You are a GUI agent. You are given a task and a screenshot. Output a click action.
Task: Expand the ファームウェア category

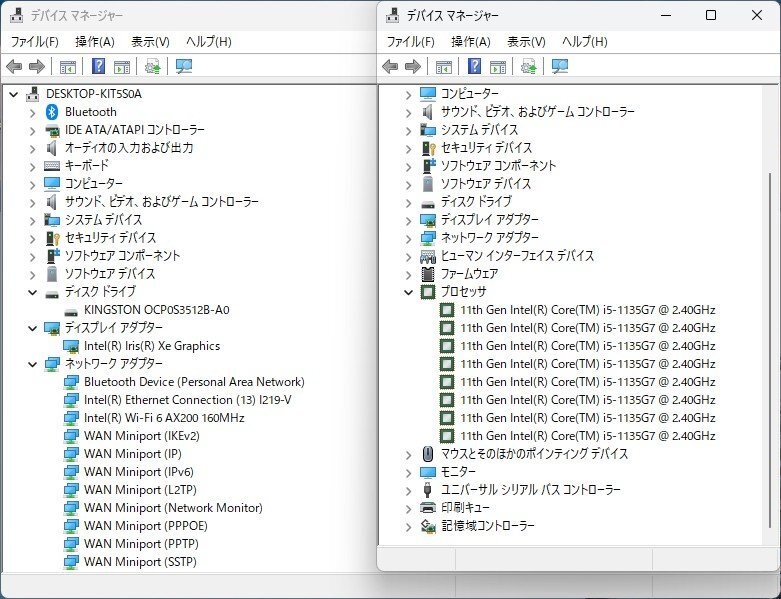point(408,274)
